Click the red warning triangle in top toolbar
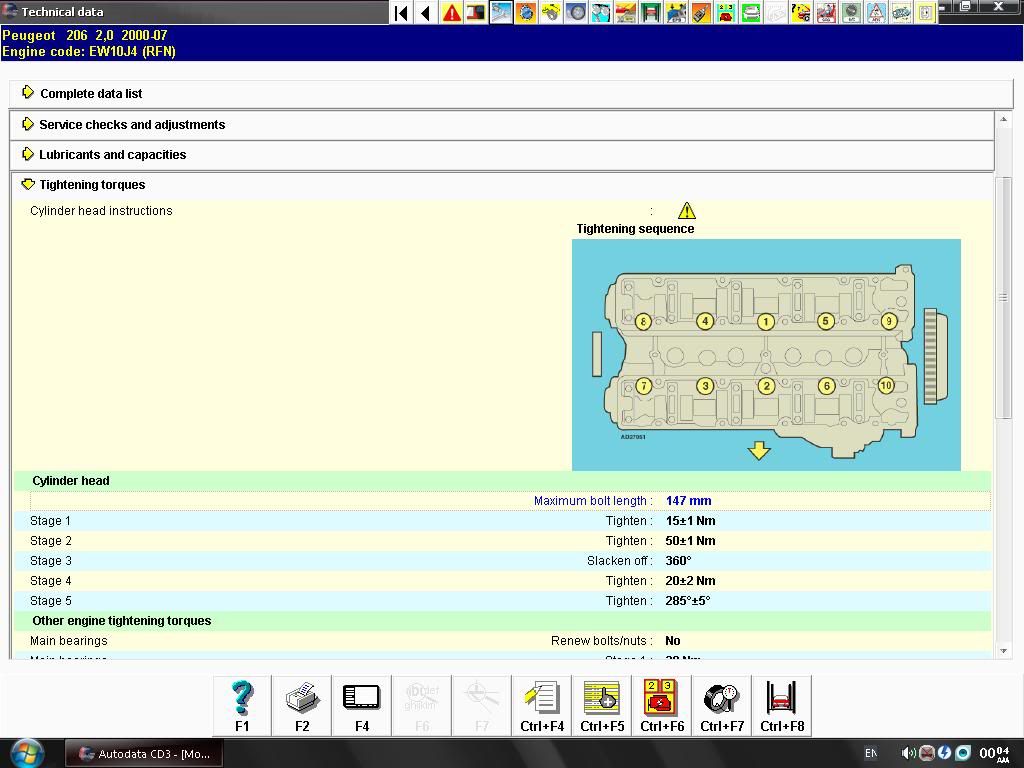The height and width of the screenshot is (768, 1024). click(452, 13)
